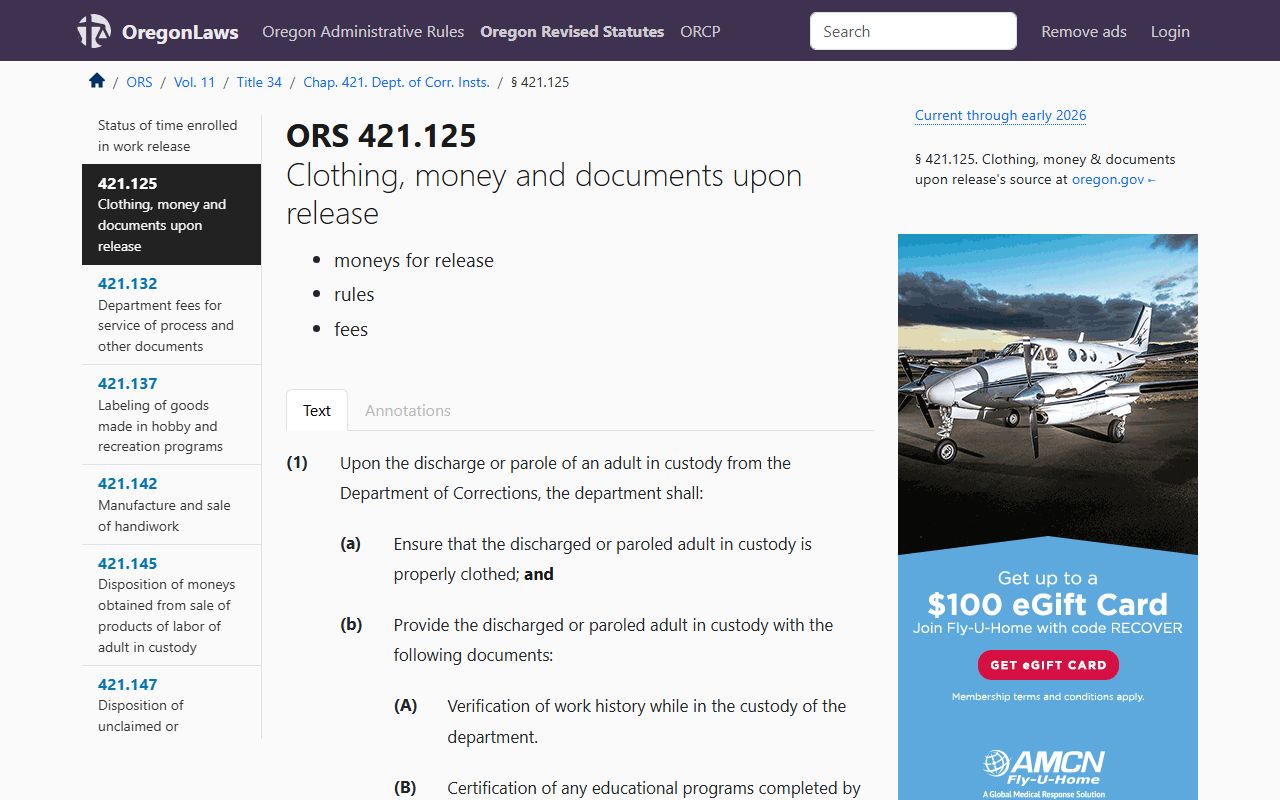Open Current through early 2026 link
Viewport: 1280px width, 800px height.
(1000, 115)
